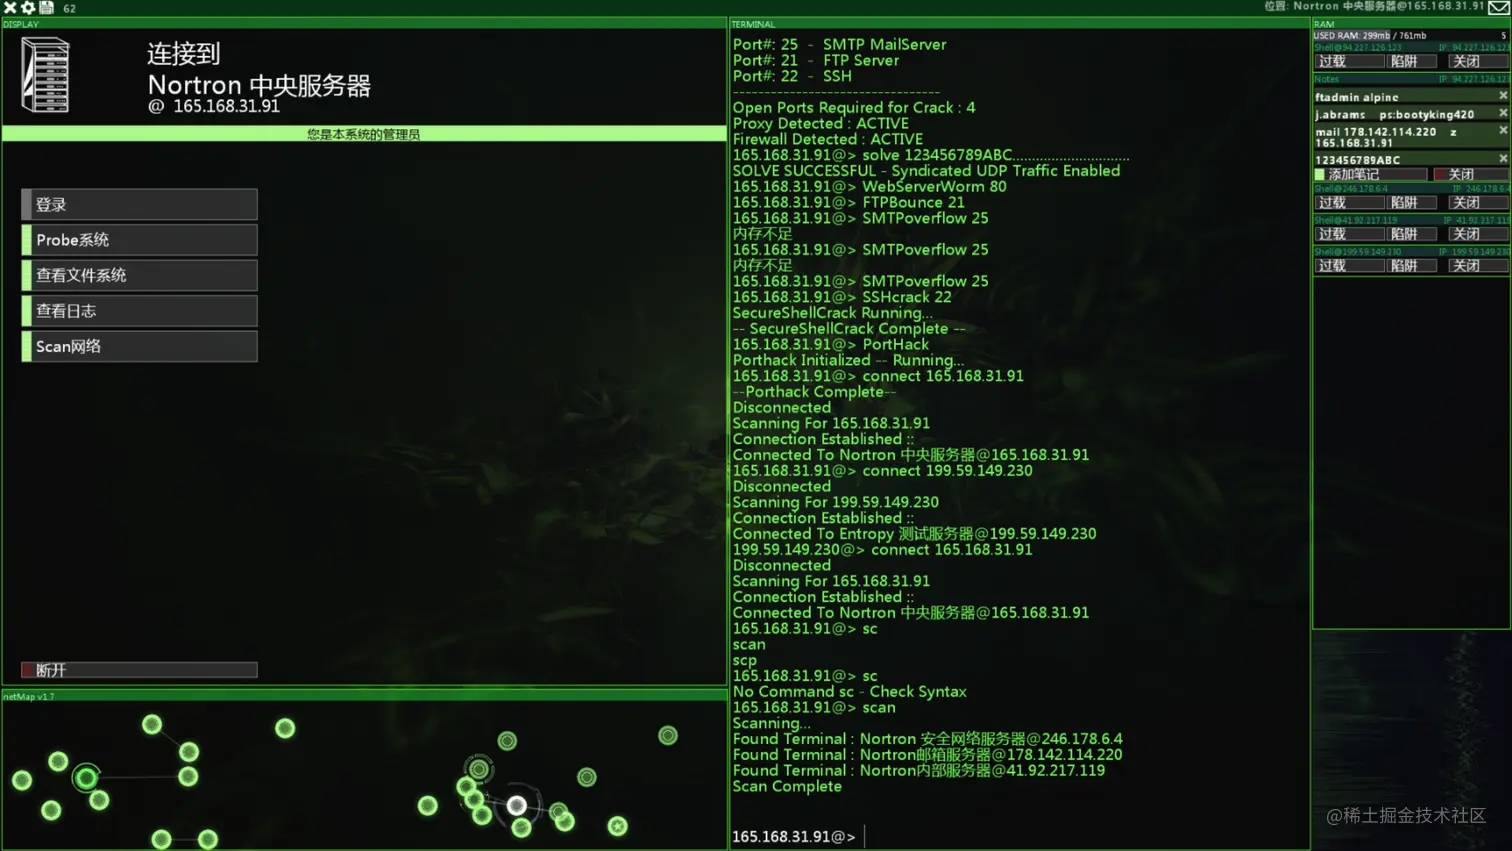Delete the 'ftadmin alpine' note
The image size is (1512, 851).
point(1503,96)
